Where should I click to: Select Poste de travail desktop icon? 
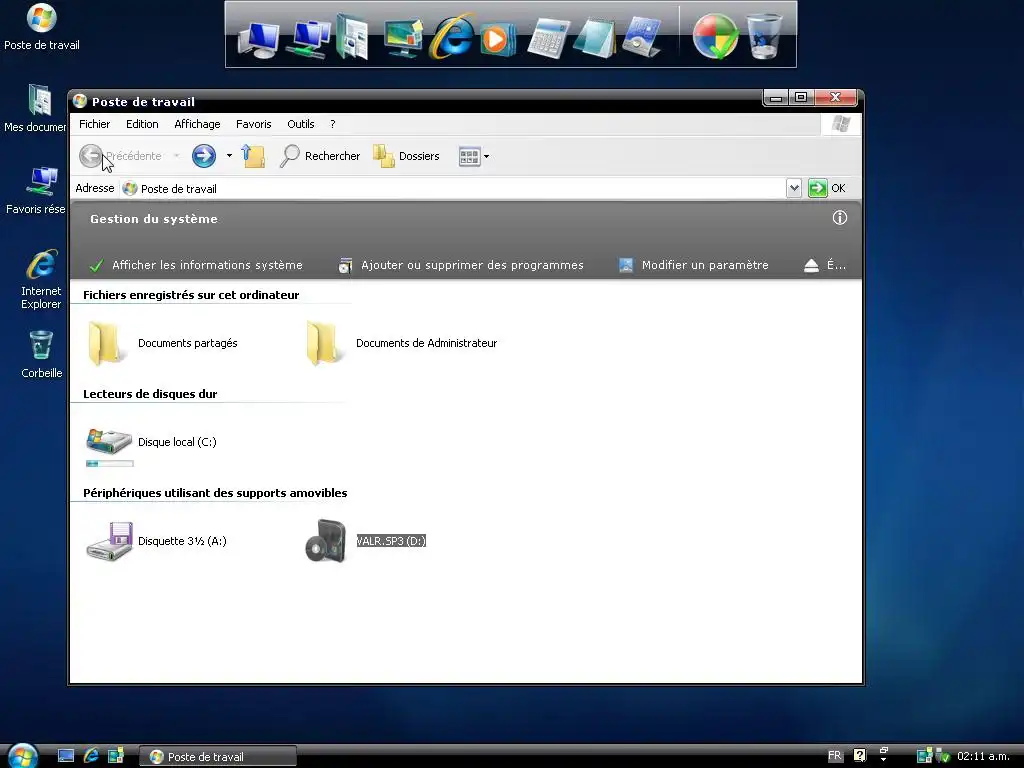41,27
